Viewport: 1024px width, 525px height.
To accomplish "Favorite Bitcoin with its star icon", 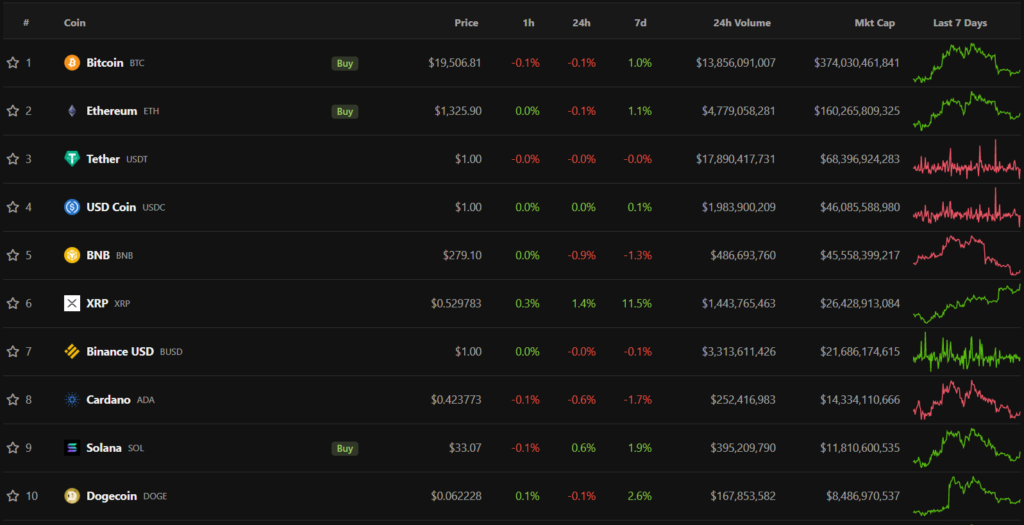I will 12,63.
